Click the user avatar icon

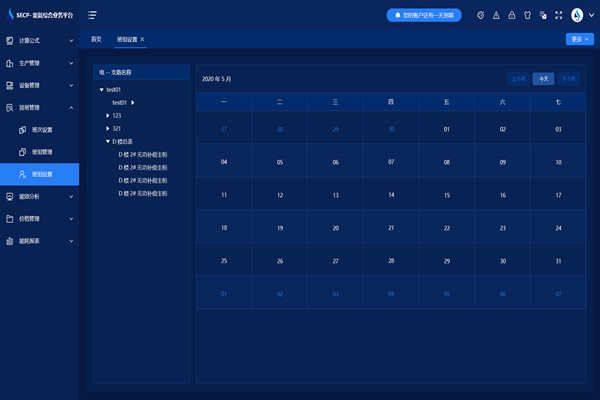pos(577,15)
